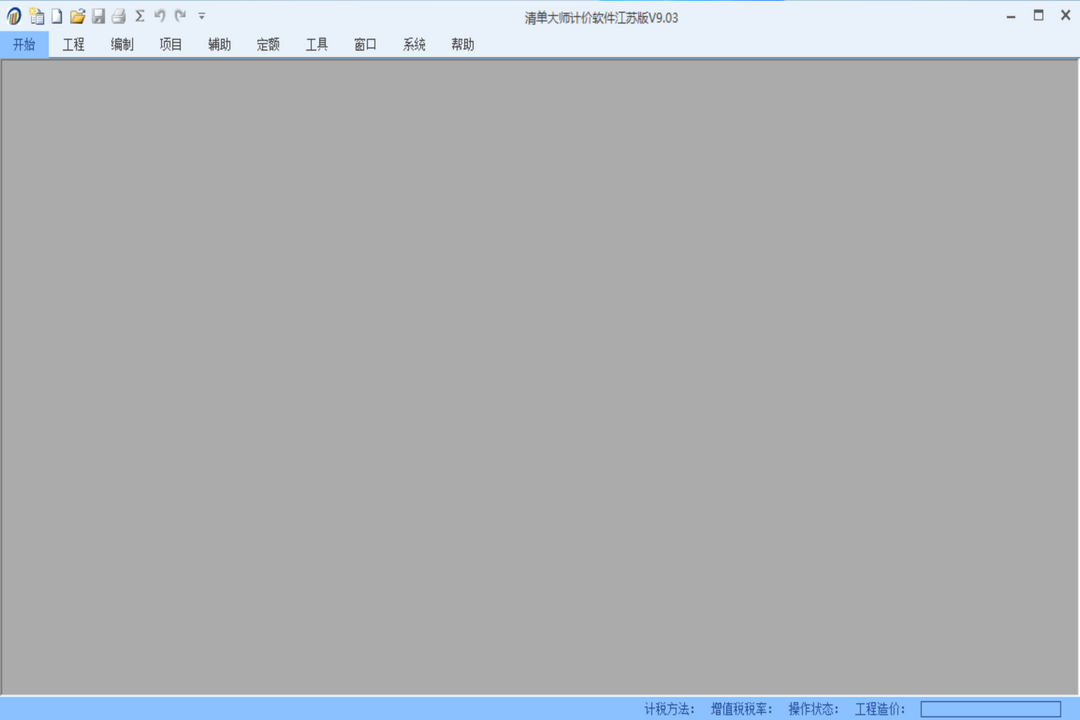Open the 辅助 menu
Image resolution: width=1080 pixels, height=720 pixels.
pyautogui.click(x=219, y=44)
